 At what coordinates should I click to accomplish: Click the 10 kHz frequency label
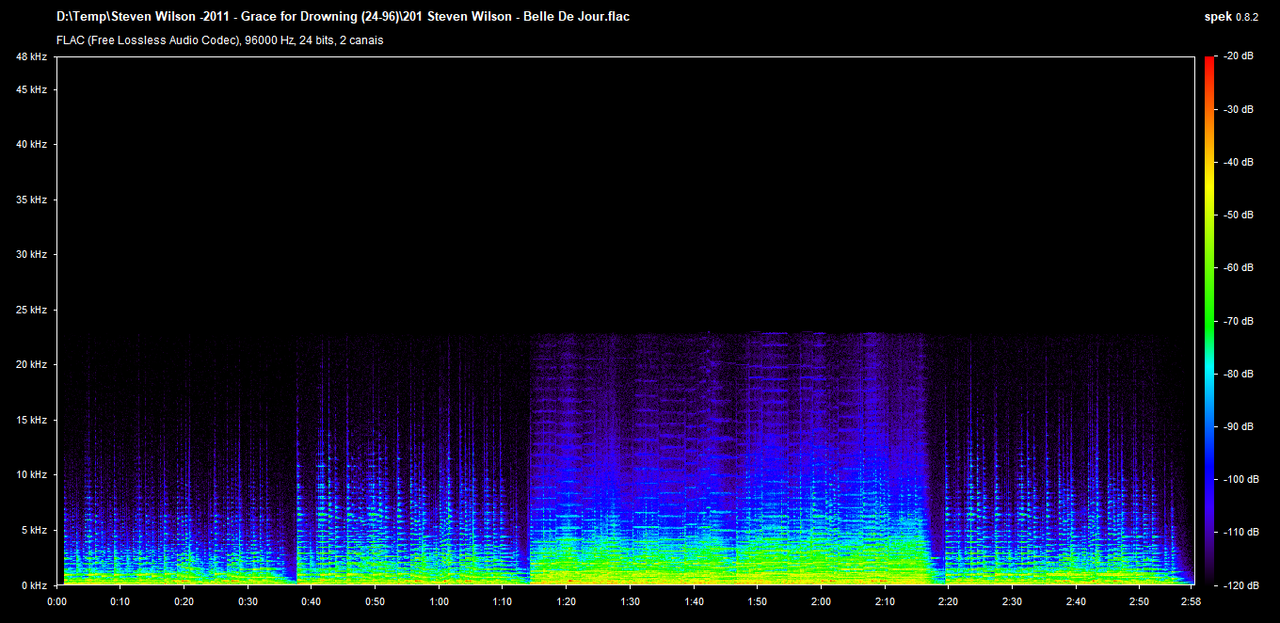click(31, 475)
